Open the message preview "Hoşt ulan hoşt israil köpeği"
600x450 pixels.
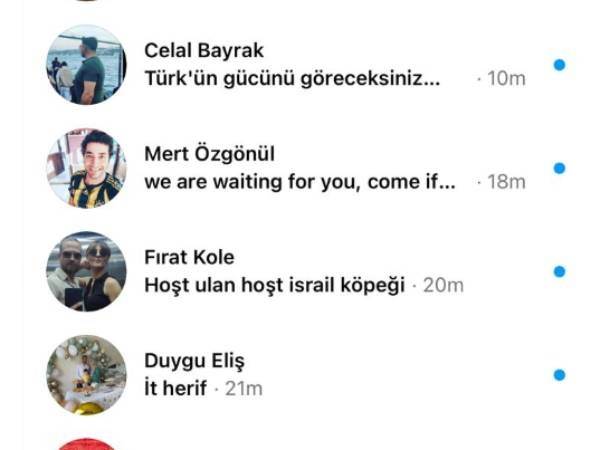click(x=274, y=285)
